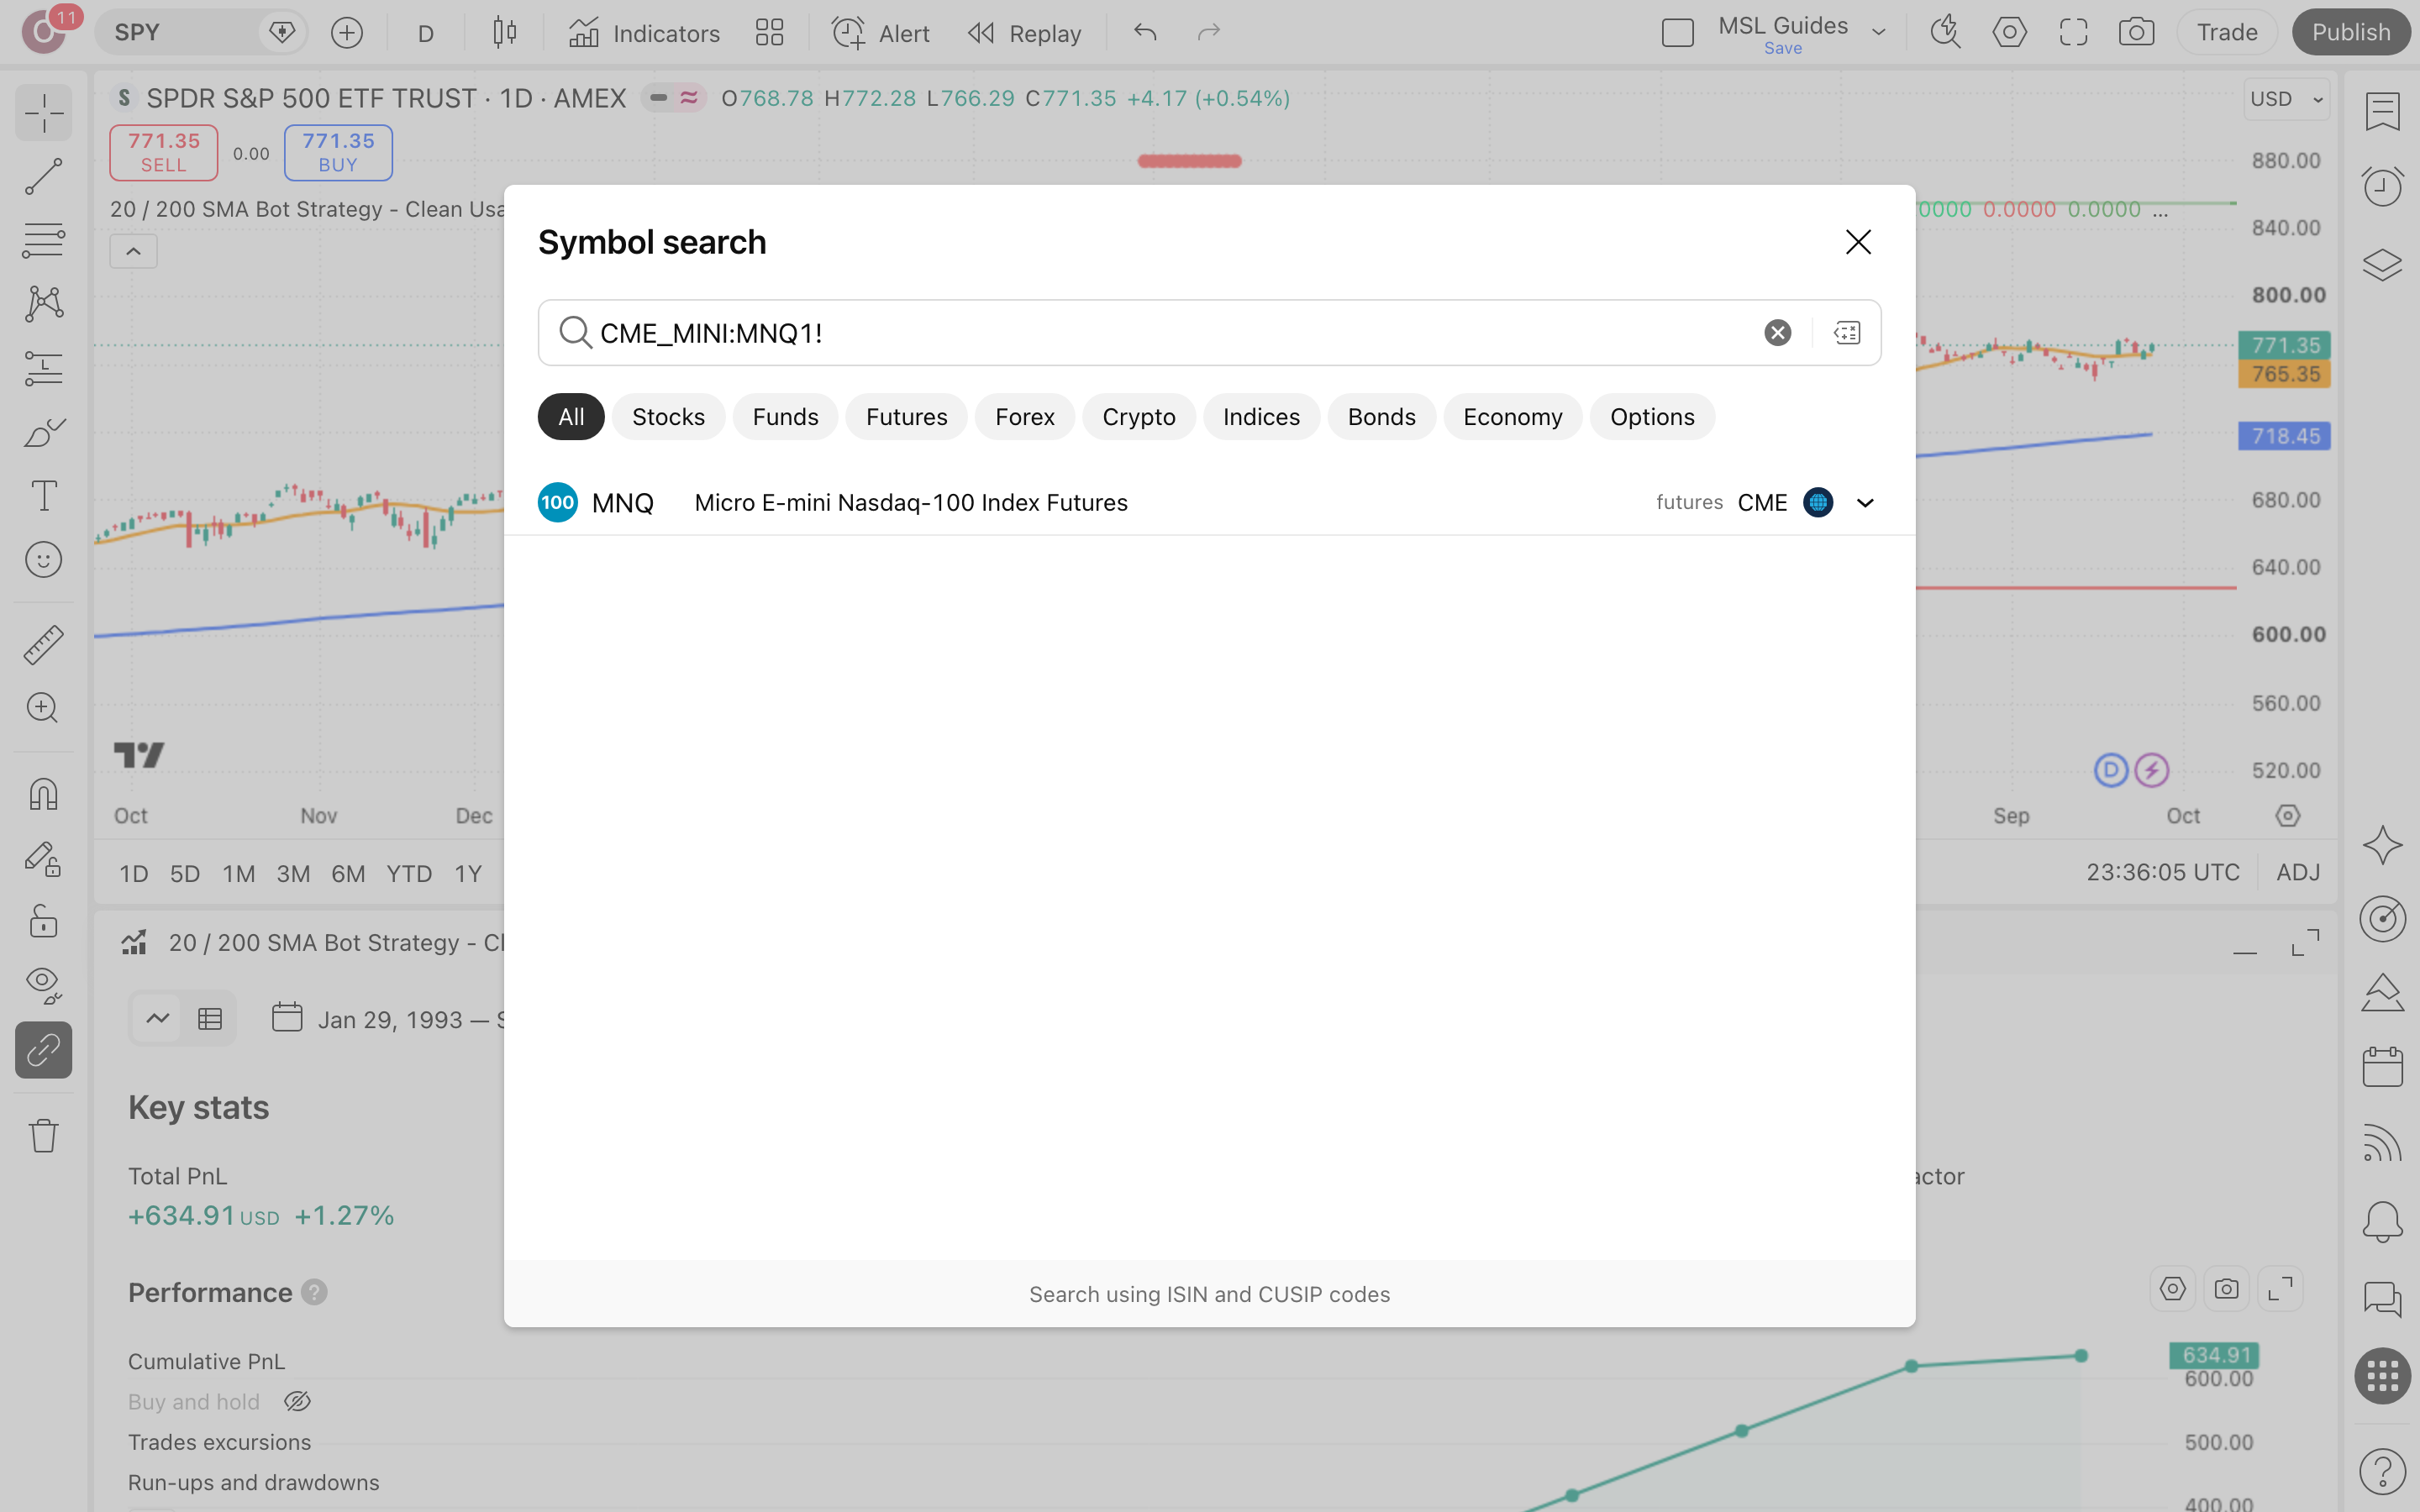Screen dimensions: 2420x1512
Task: Filter results by Crypto
Action: tap(1139, 417)
